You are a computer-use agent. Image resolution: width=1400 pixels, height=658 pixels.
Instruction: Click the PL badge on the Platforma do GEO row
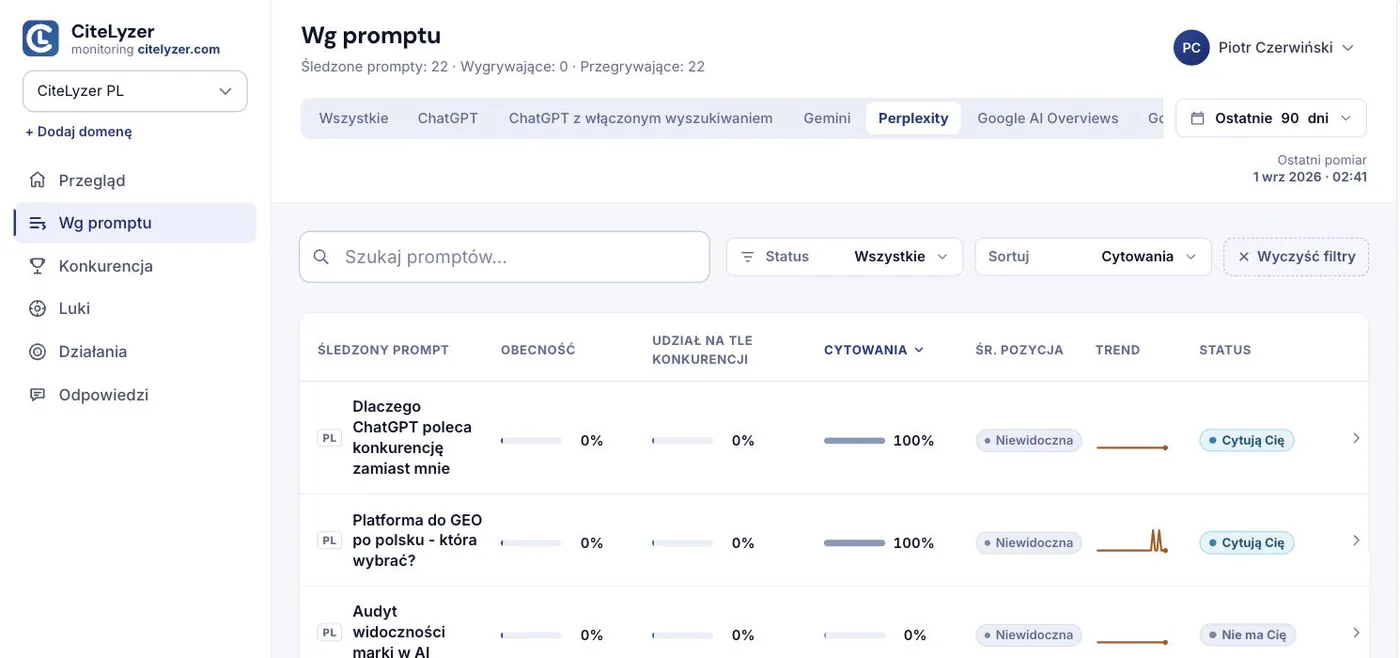[329, 541]
